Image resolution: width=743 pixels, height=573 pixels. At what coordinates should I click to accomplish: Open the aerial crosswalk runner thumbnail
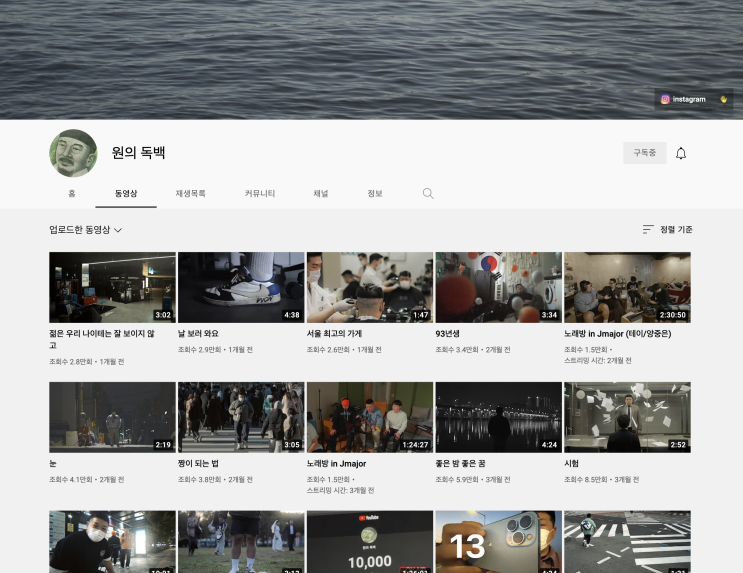point(627,542)
